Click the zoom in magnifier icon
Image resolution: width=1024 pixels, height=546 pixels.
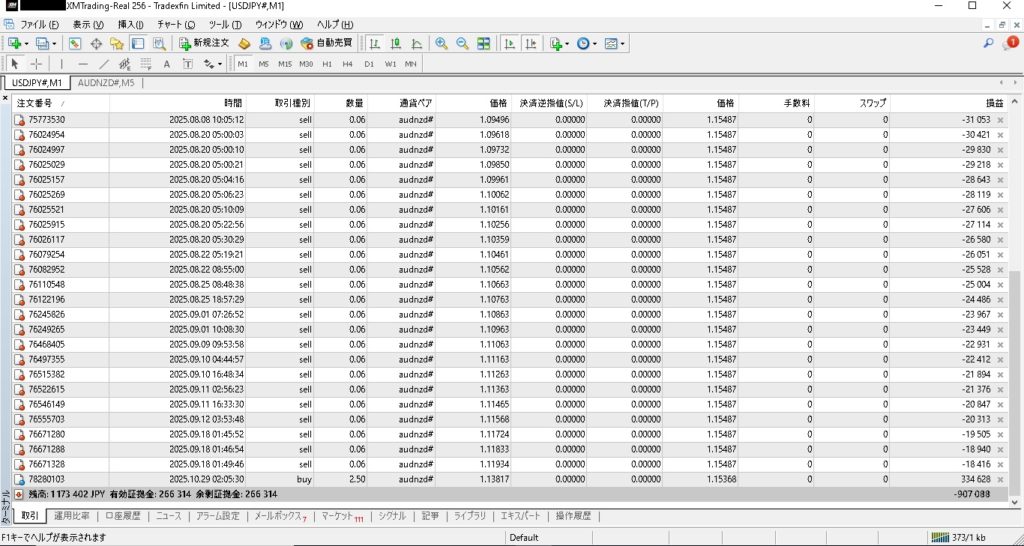point(441,44)
